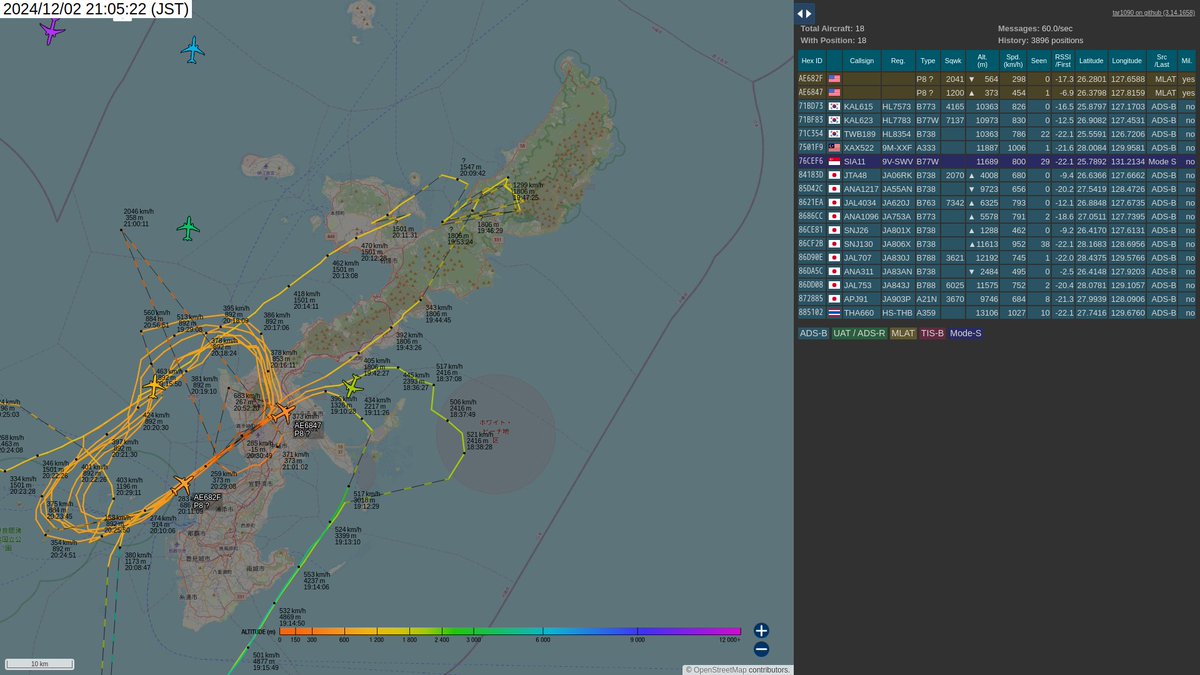Viewport: 1200px width, 675px height.
Task: Sort the table by the Latitude column
Action: pyautogui.click(x=1091, y=61)
